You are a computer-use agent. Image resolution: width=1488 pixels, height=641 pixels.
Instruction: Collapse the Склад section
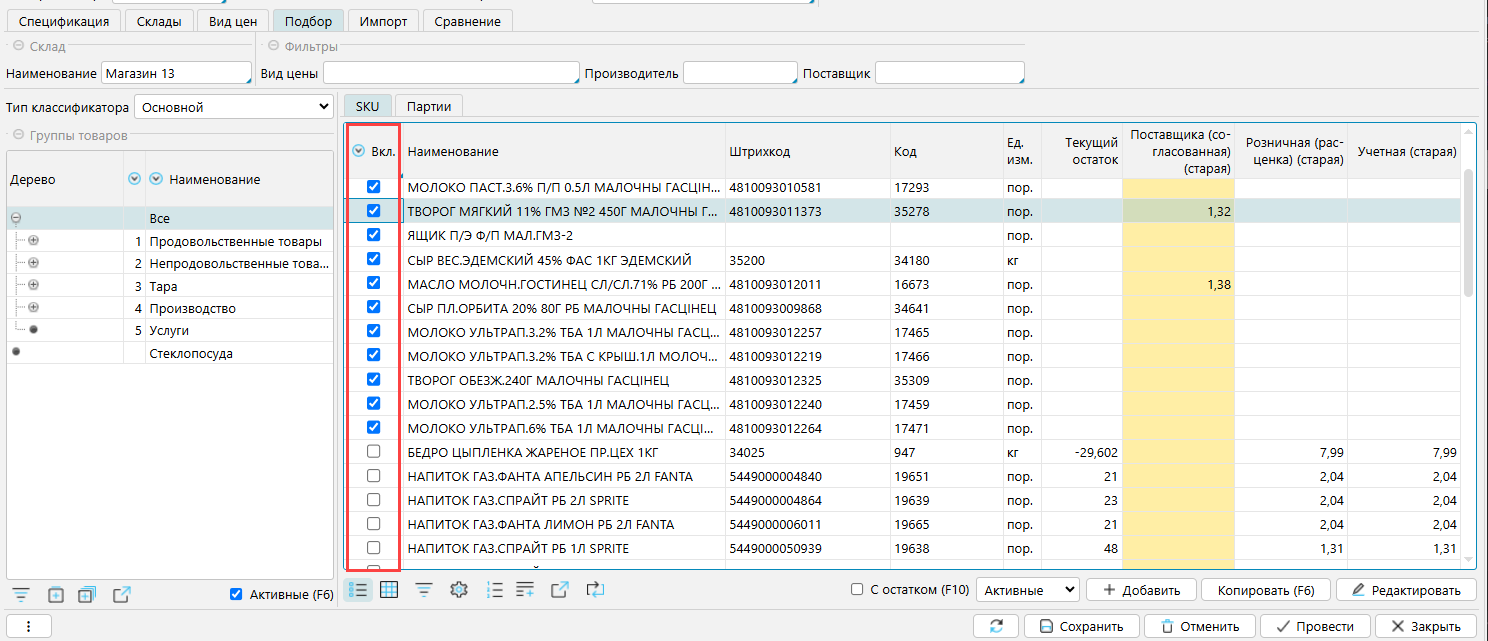pos(18,46)
